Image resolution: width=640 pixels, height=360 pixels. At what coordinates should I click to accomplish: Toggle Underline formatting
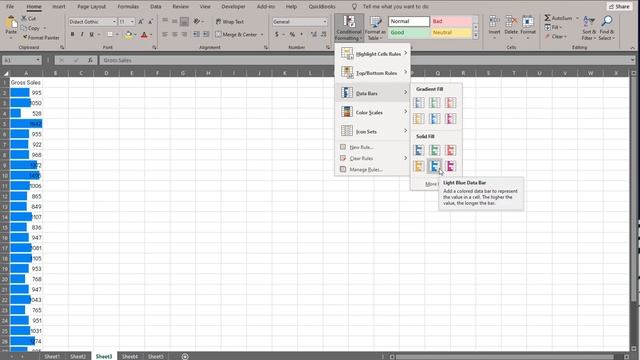(91, 35)
